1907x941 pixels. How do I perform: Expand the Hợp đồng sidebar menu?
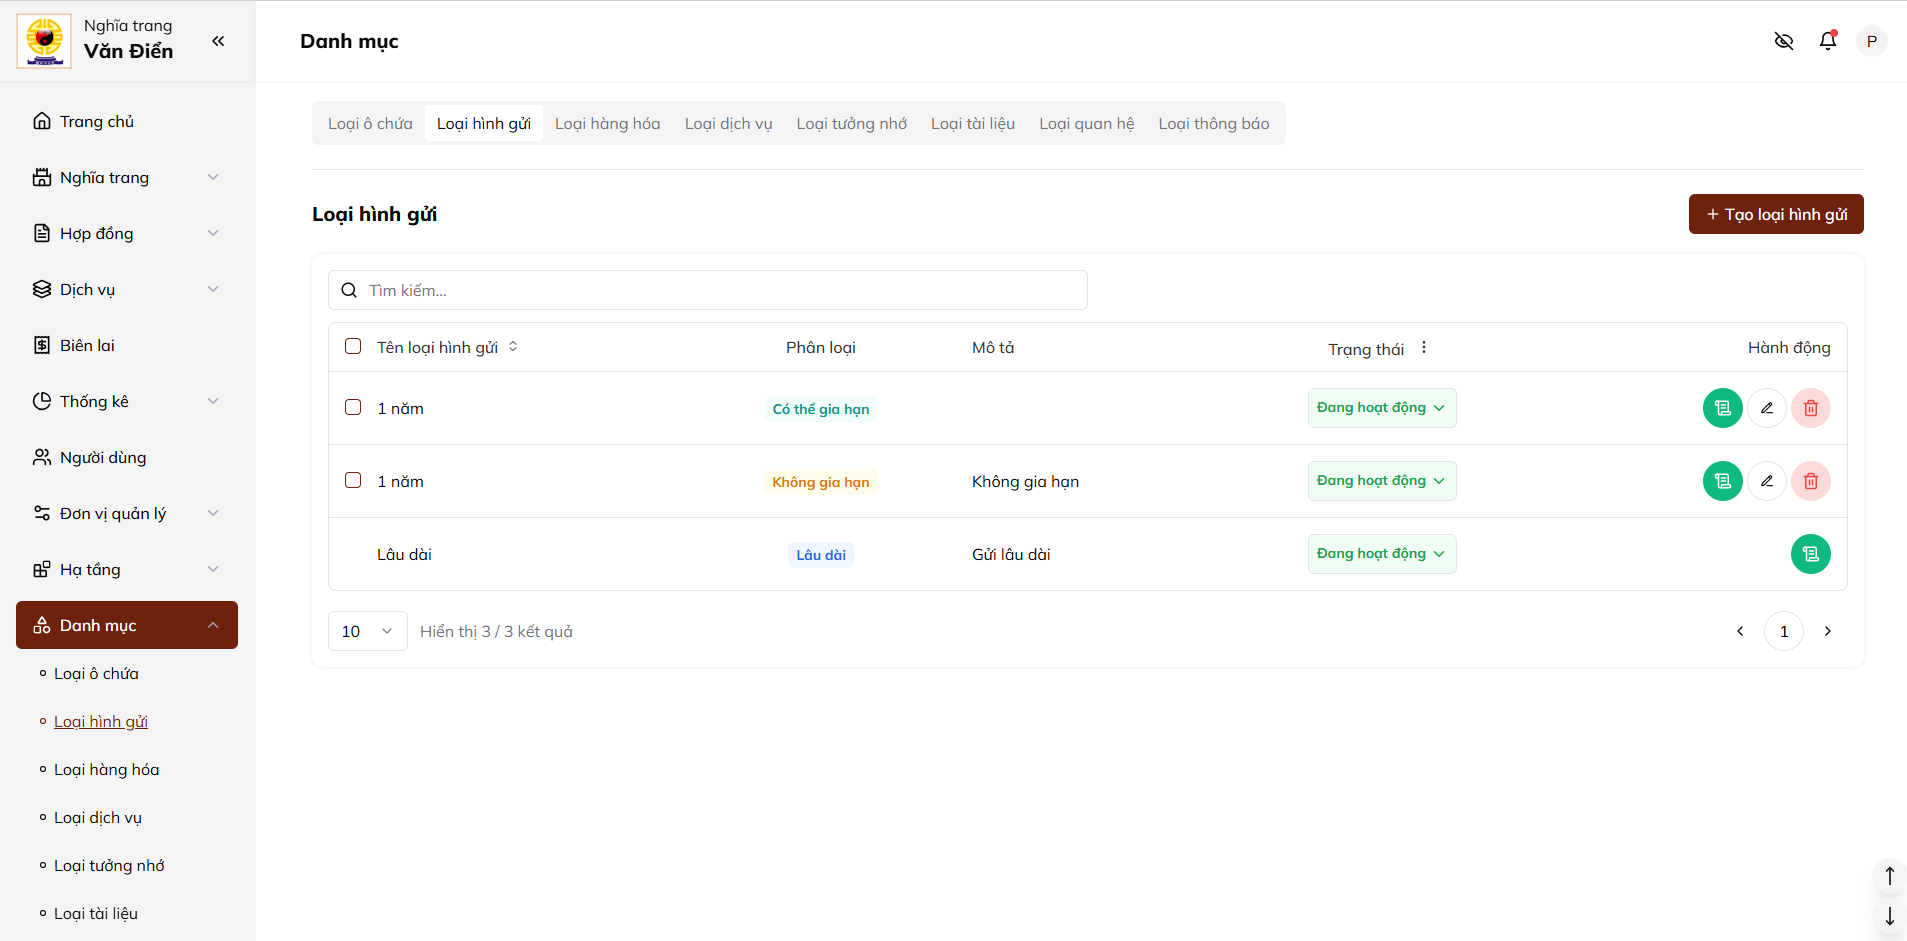point(126,233)
